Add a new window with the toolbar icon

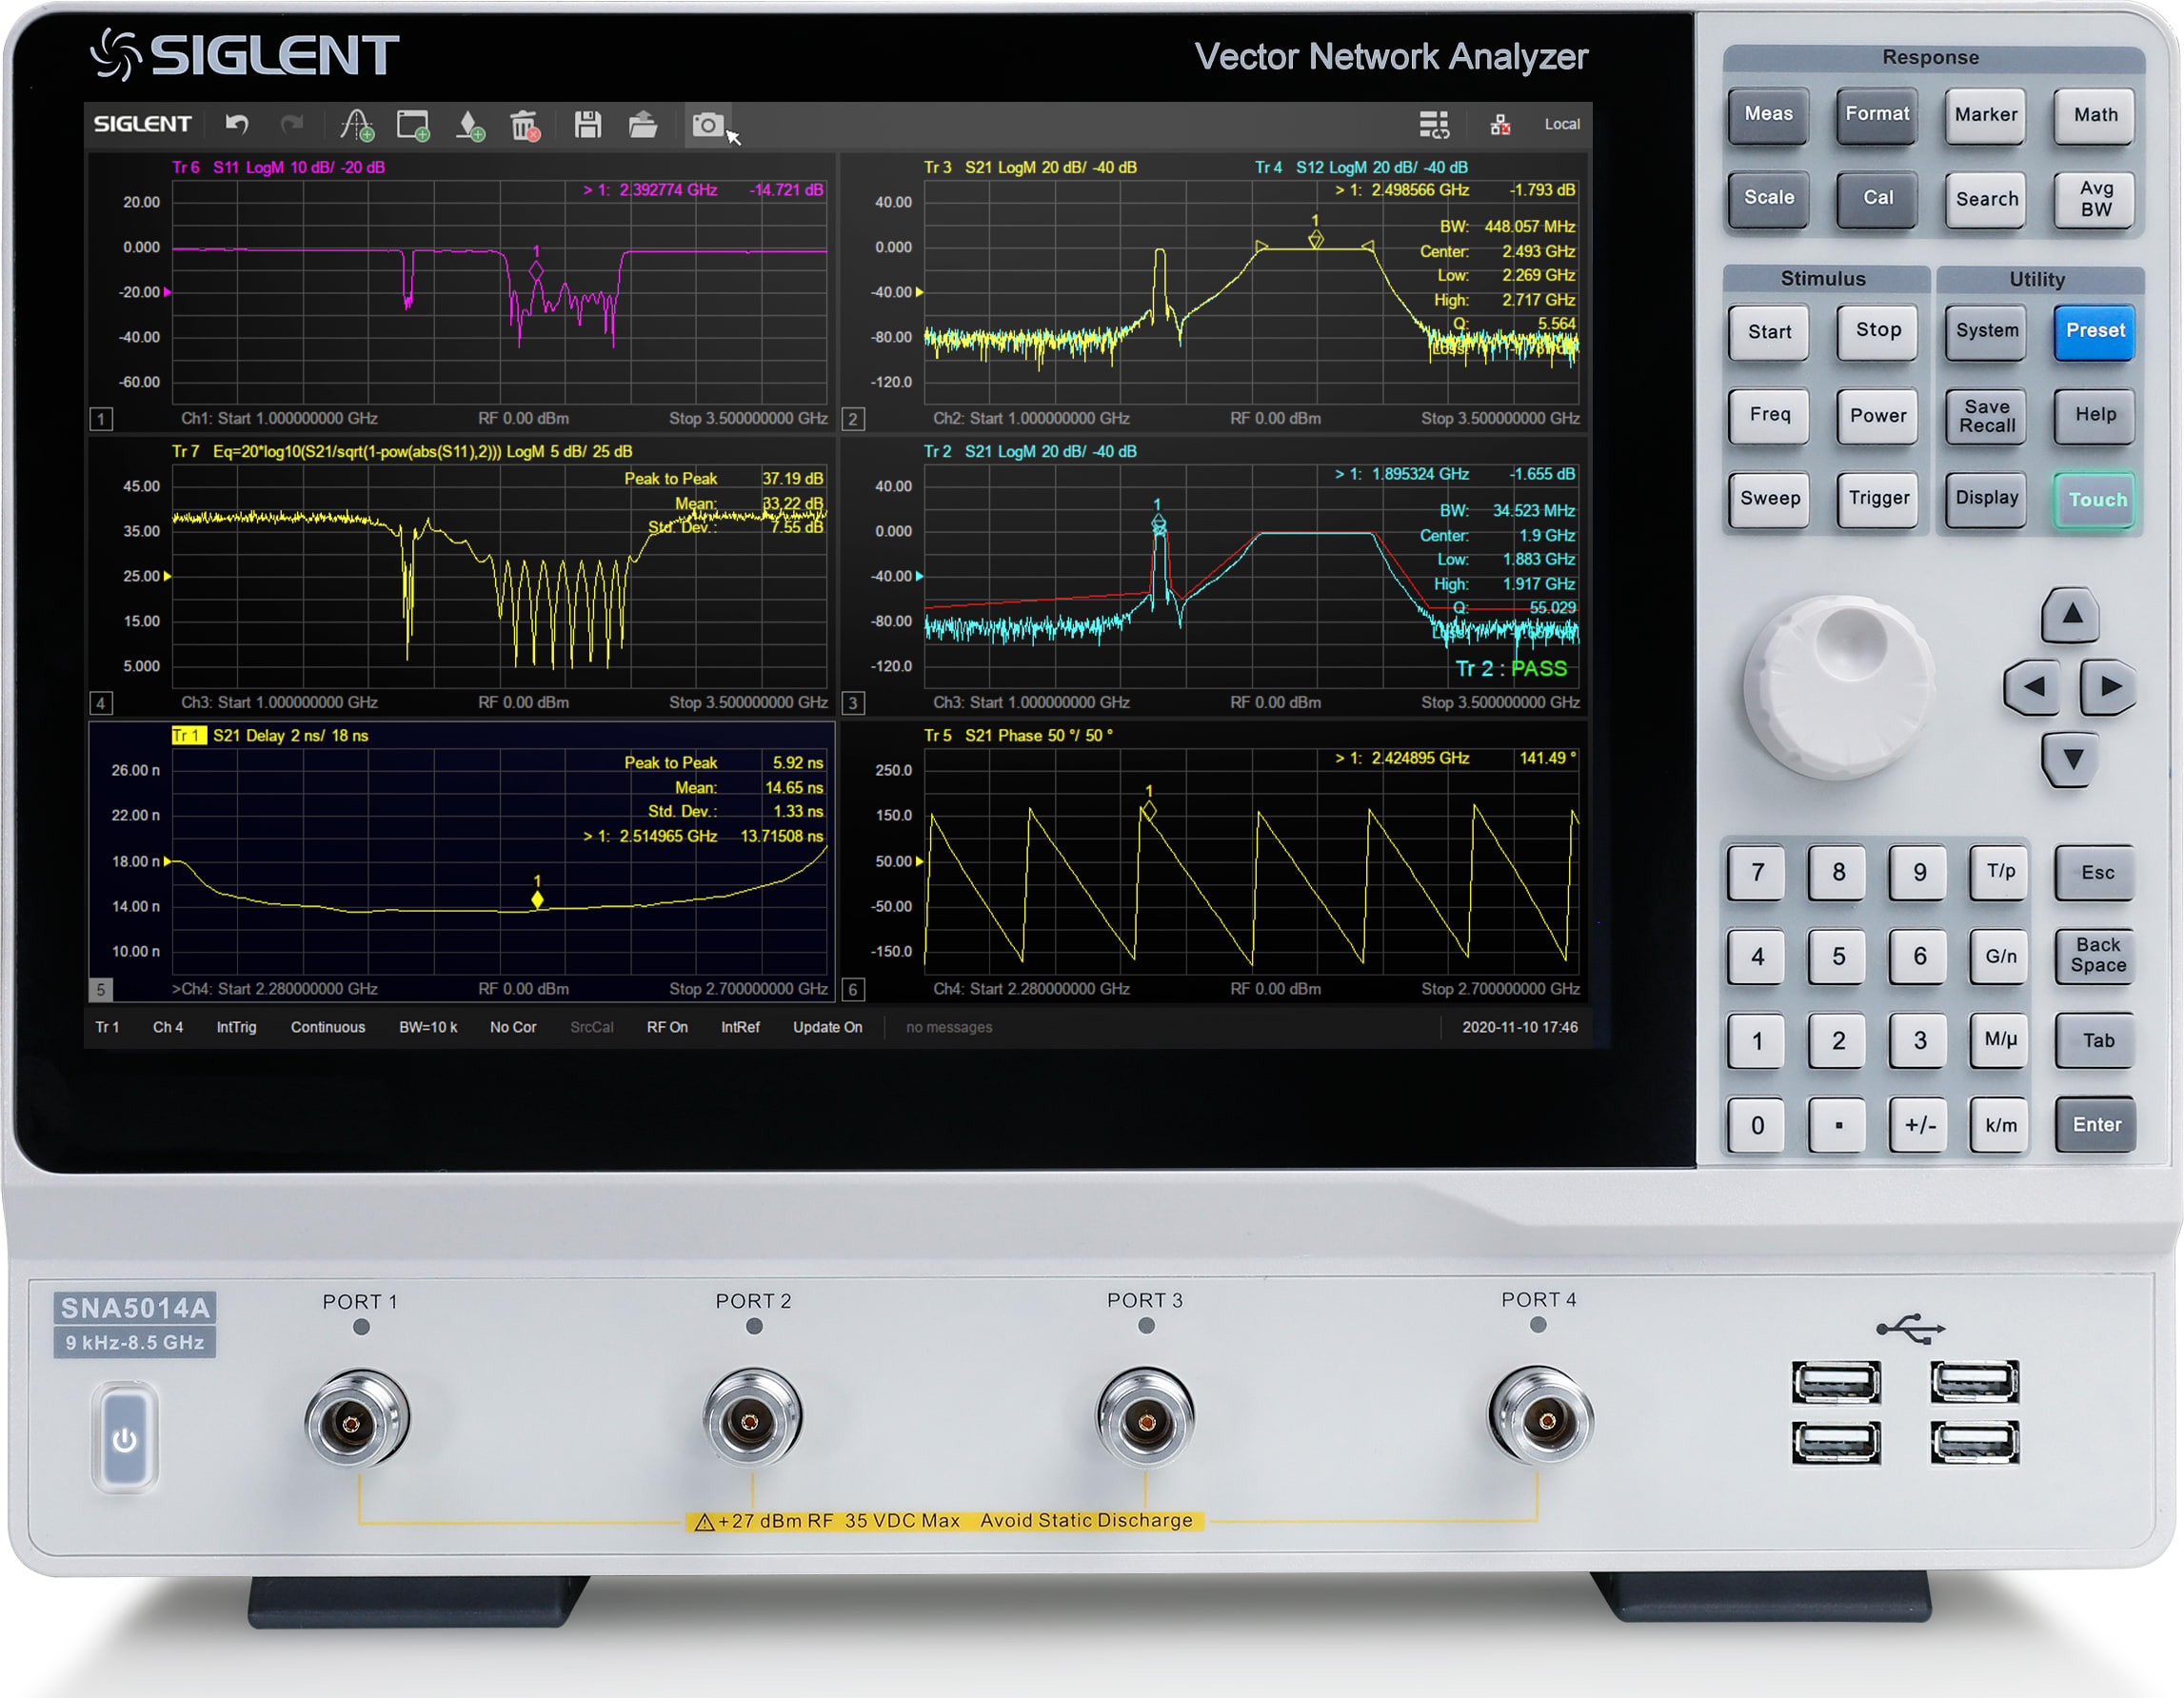pos(413,125)
